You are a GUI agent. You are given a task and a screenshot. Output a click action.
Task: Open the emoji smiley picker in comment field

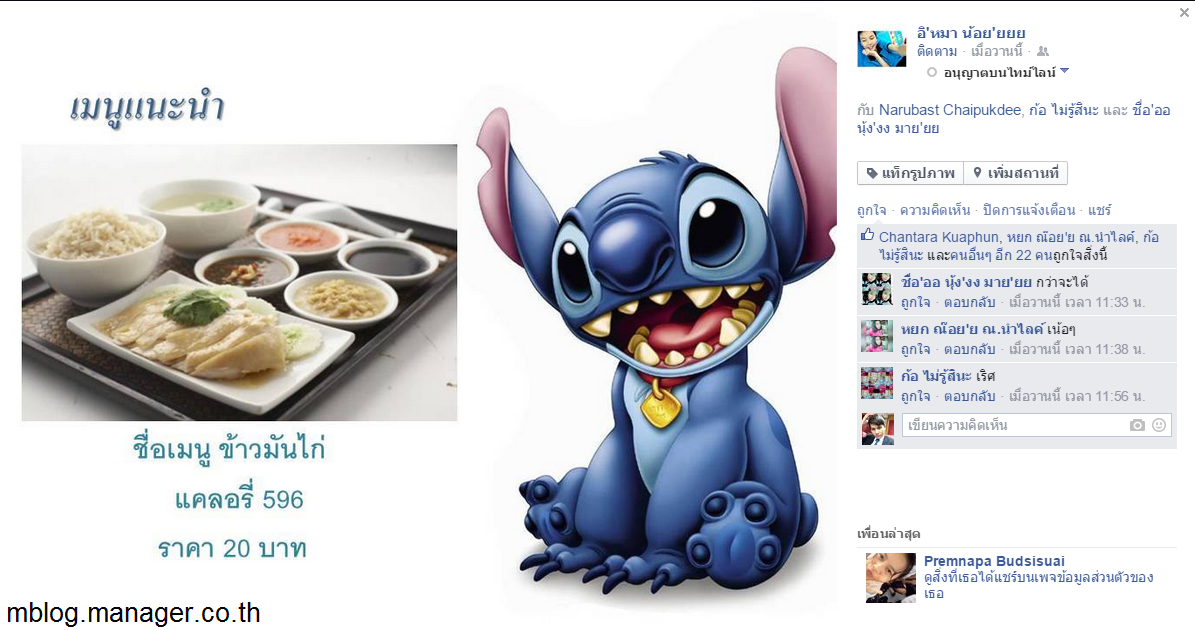tap(1158, 425)
